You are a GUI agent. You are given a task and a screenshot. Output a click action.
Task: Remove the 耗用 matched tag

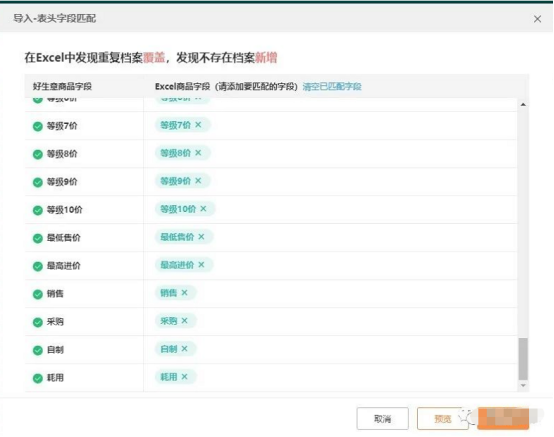(x=184, y=377)
